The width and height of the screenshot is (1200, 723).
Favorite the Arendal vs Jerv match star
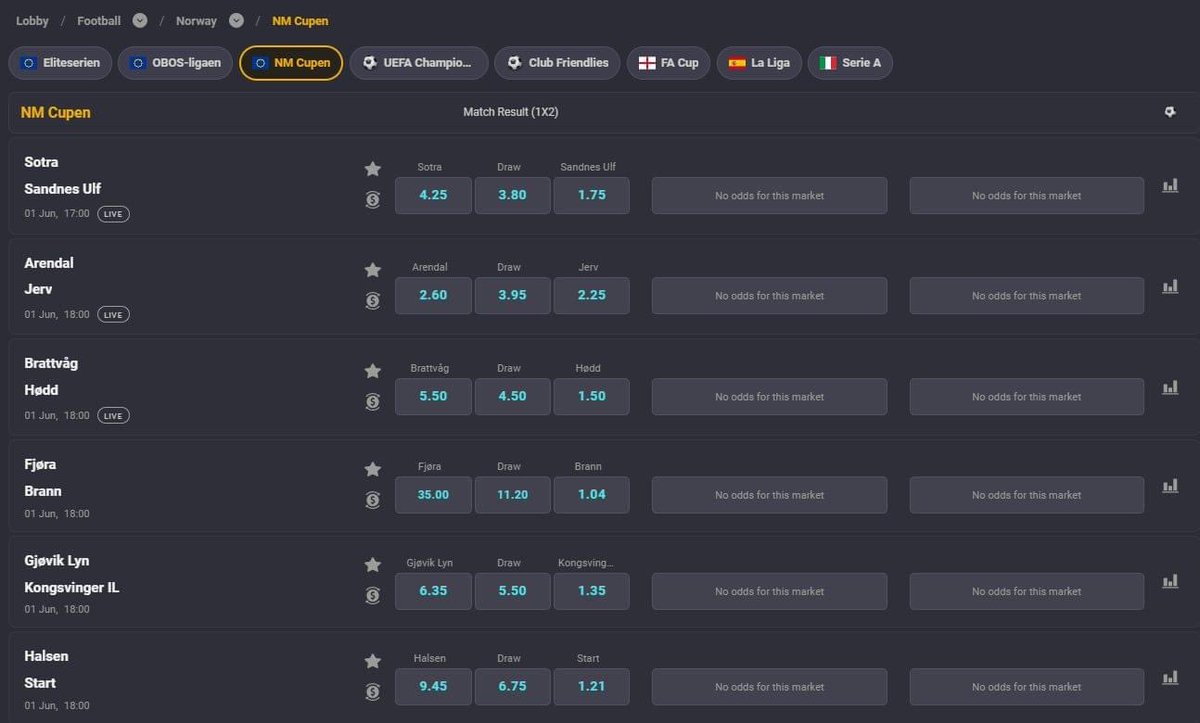pyautogui.click(x=373, y=270)
